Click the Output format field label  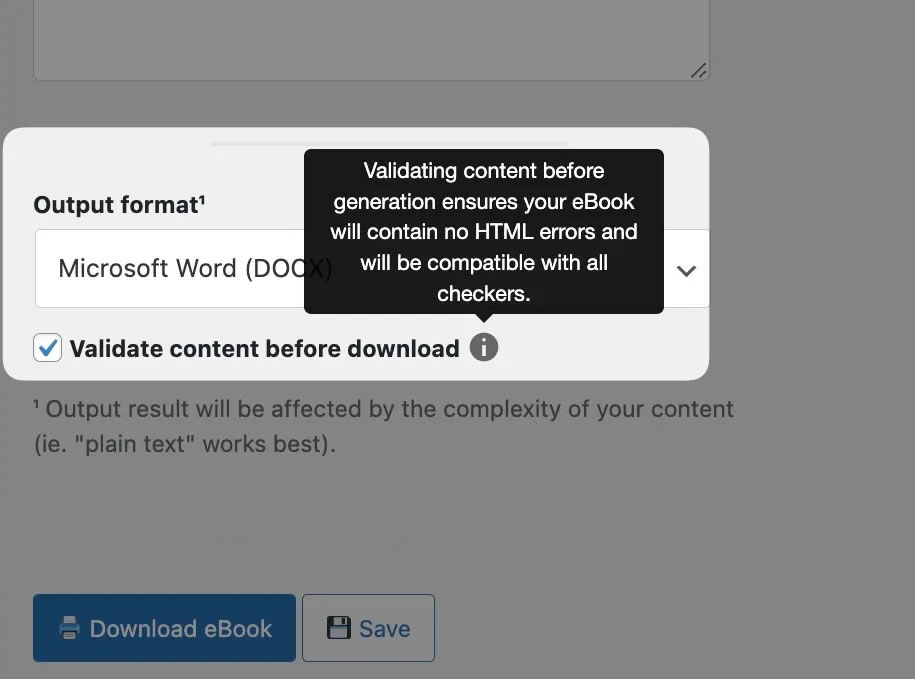[116, 205]
